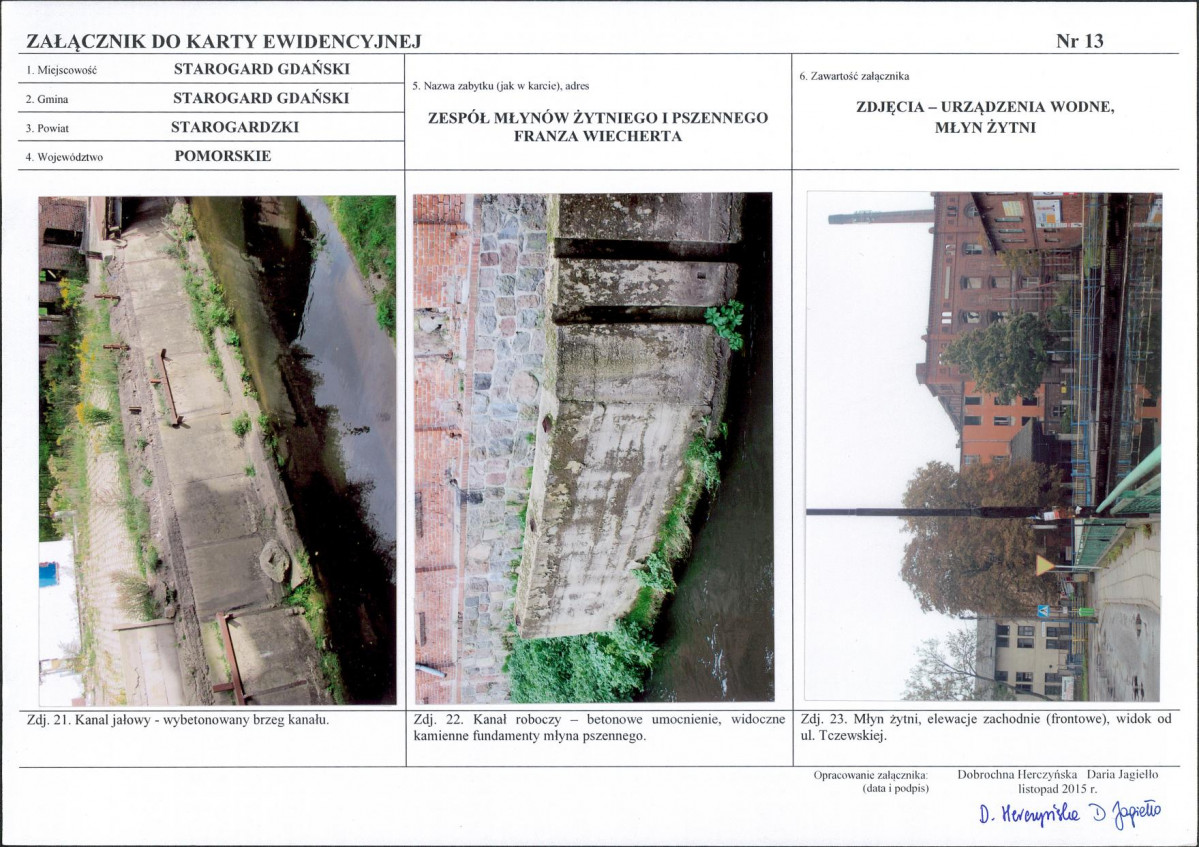Click the '2. Gmina' field label
This screenshot has height=847, width=1199.
pyautogui.click(x=47, y=99)
